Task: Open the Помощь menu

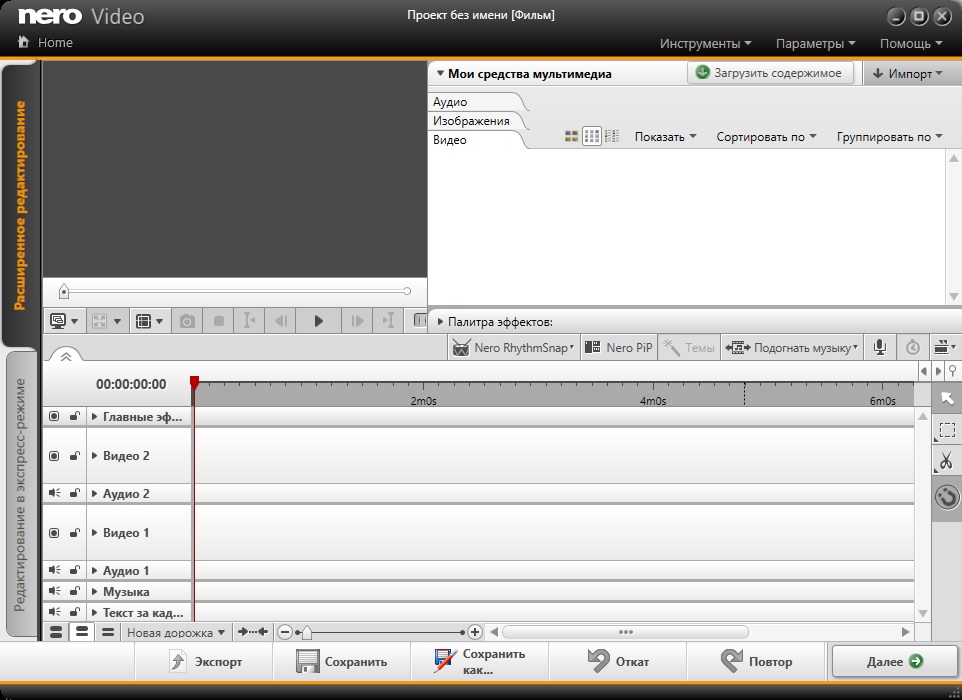Action: (911, 44)
